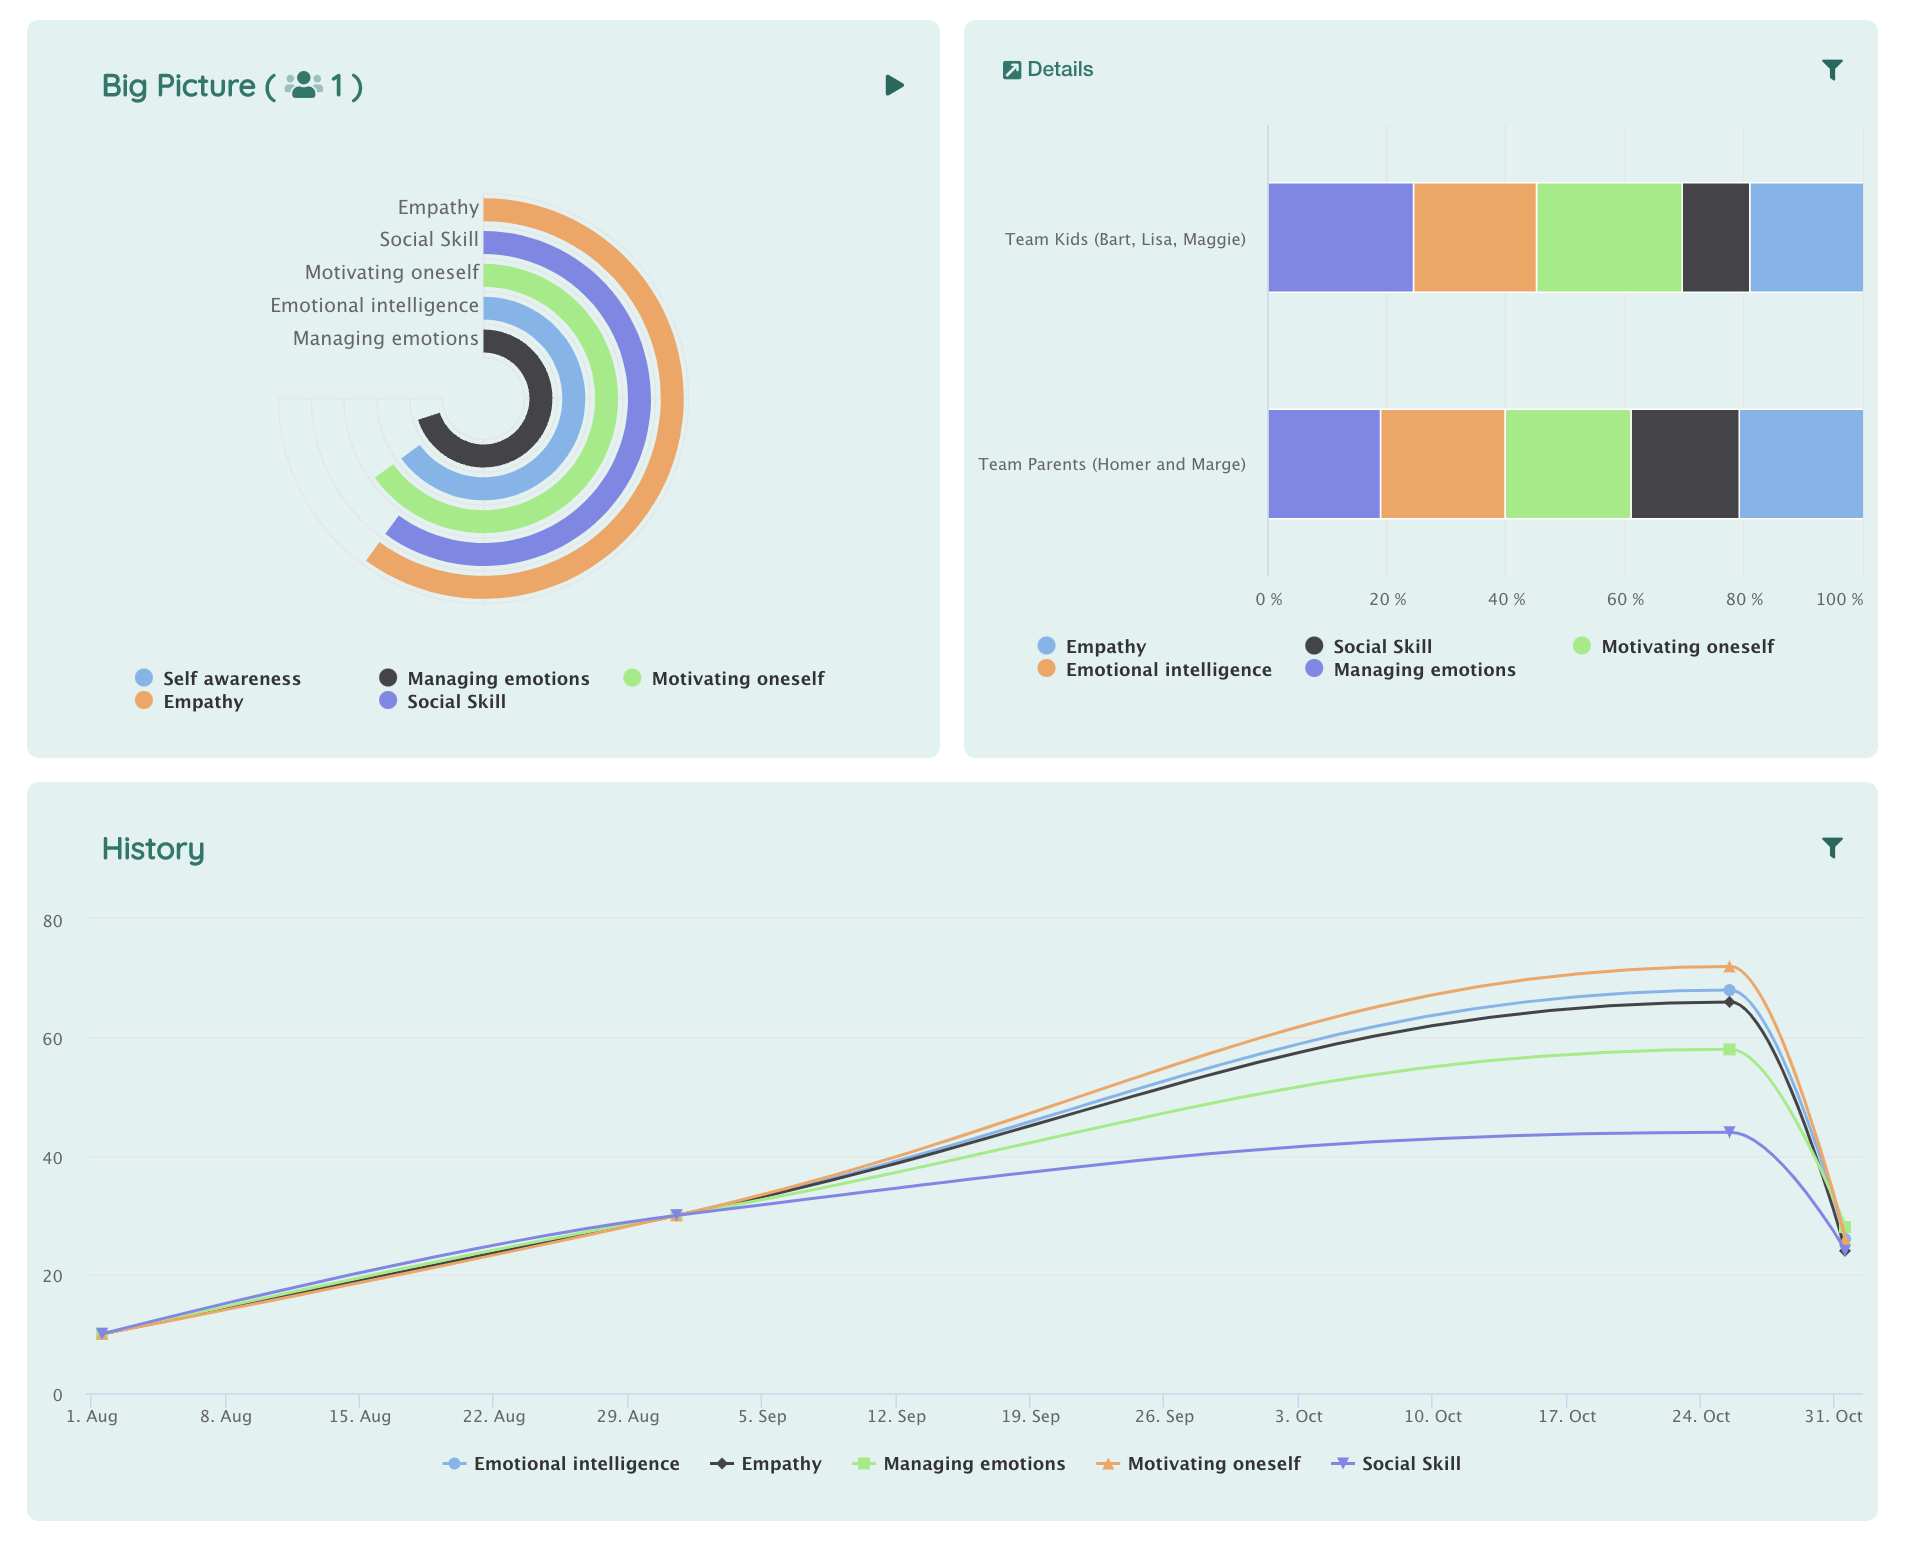Open the Details filter funnel icon

[1832, 69]
